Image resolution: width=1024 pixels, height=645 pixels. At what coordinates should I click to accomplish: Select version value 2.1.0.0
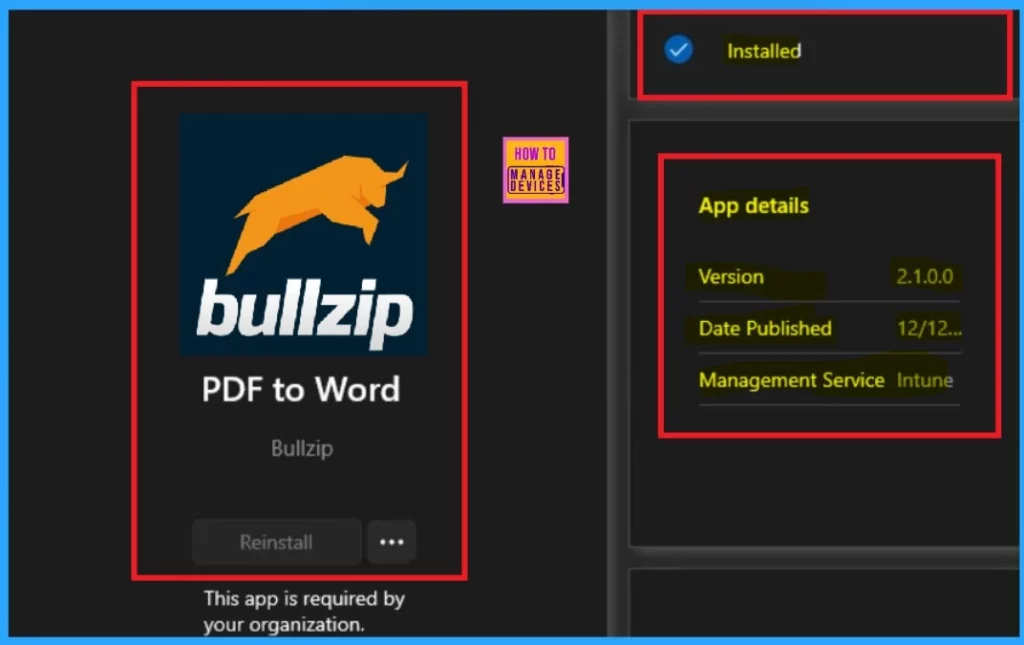coord(925,276)
